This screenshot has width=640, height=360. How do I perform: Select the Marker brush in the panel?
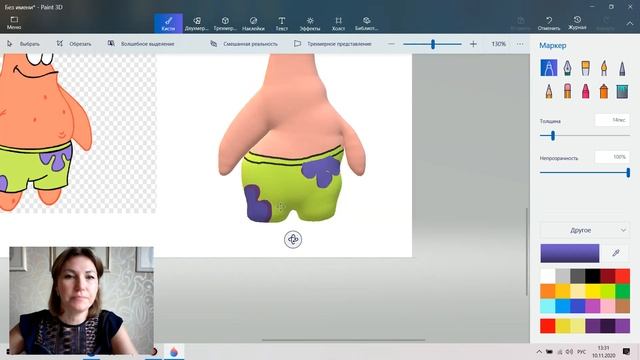(549, 68)
